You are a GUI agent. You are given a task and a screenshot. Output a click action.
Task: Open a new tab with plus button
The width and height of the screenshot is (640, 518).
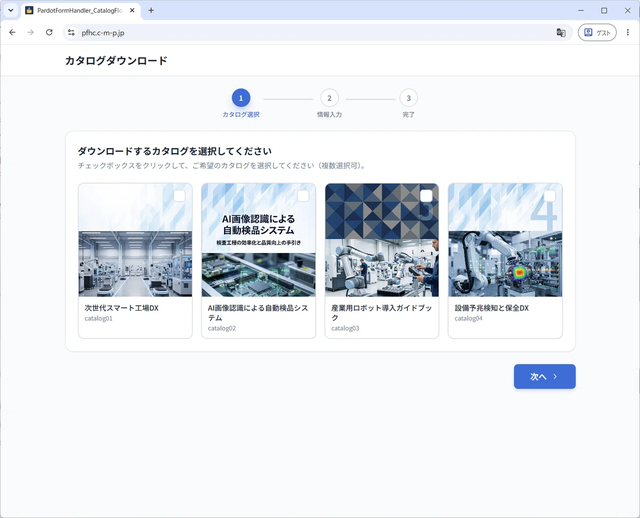[151, 11]
